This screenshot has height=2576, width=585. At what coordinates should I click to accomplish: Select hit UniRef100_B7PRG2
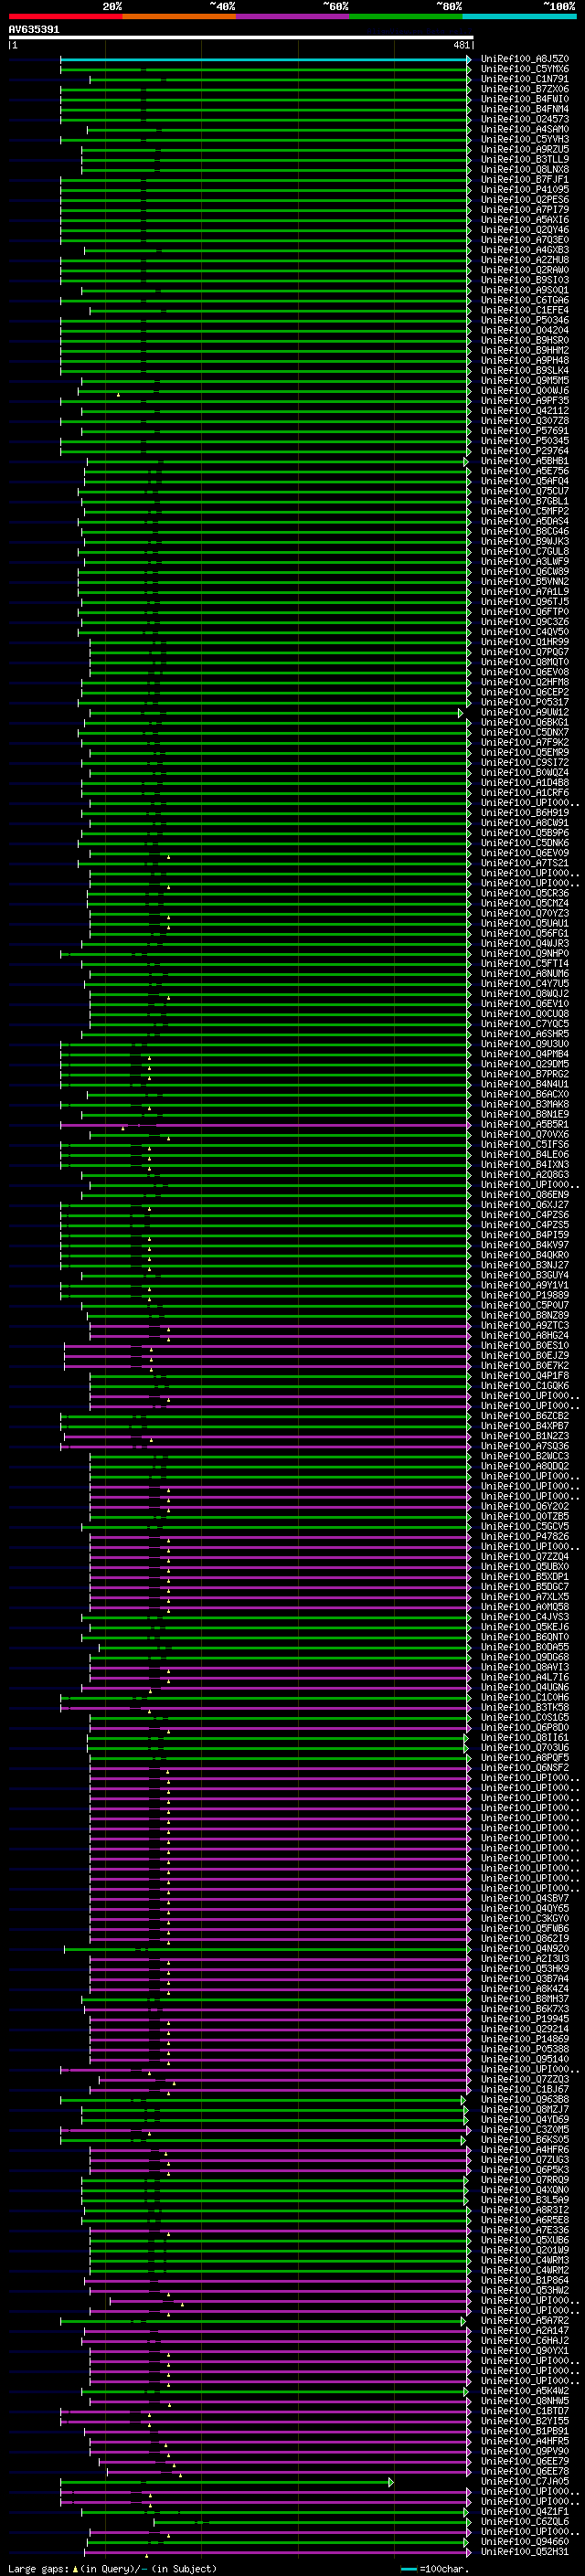(525, 1074)
